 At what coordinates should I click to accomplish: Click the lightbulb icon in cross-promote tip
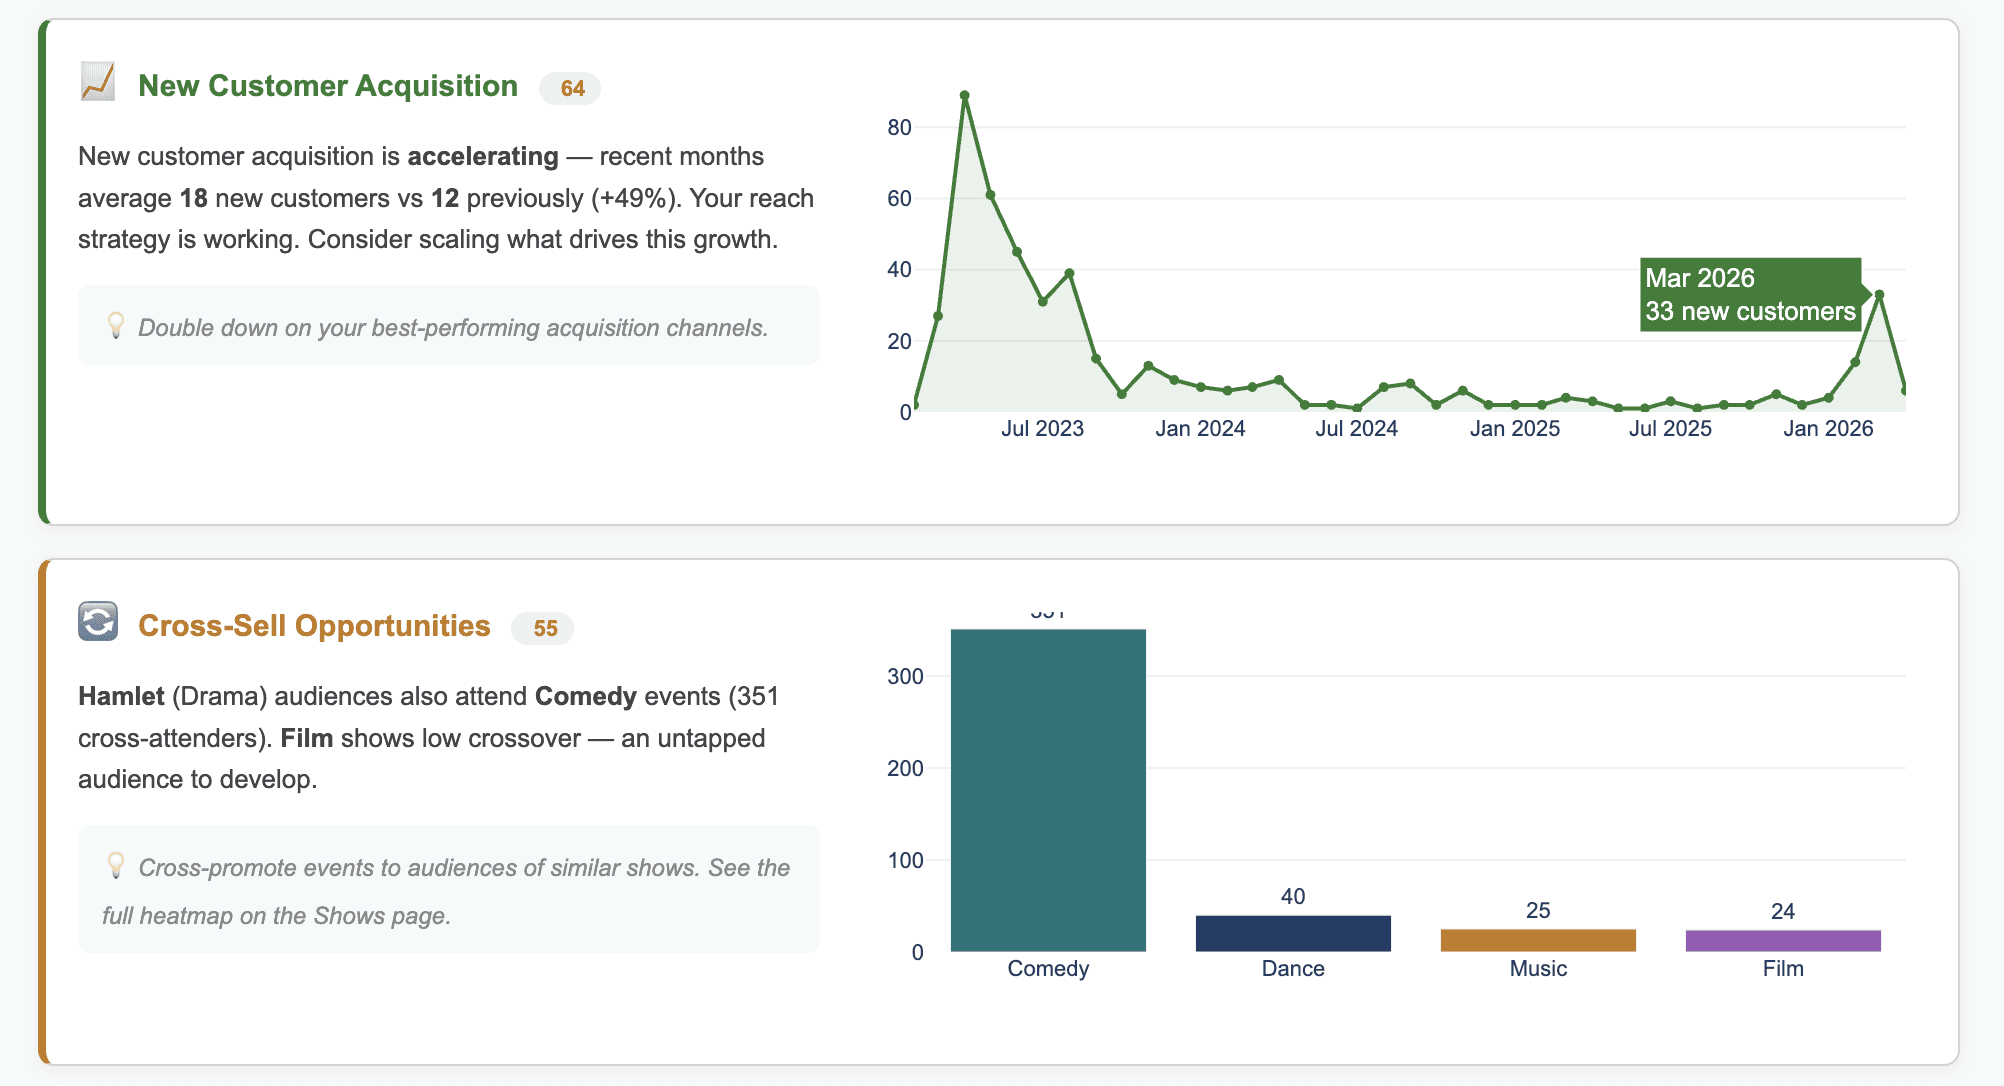click(x=116, y=865)
